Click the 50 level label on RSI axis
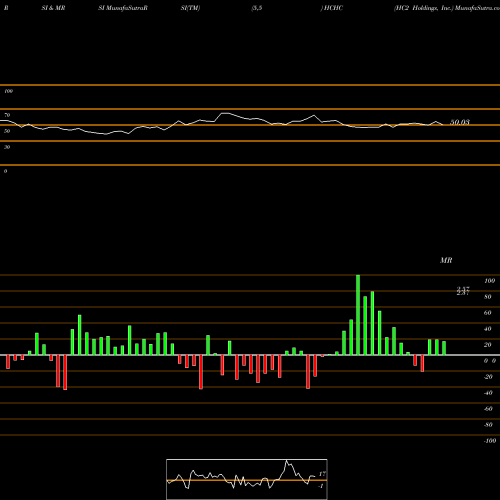 [7, 131]
